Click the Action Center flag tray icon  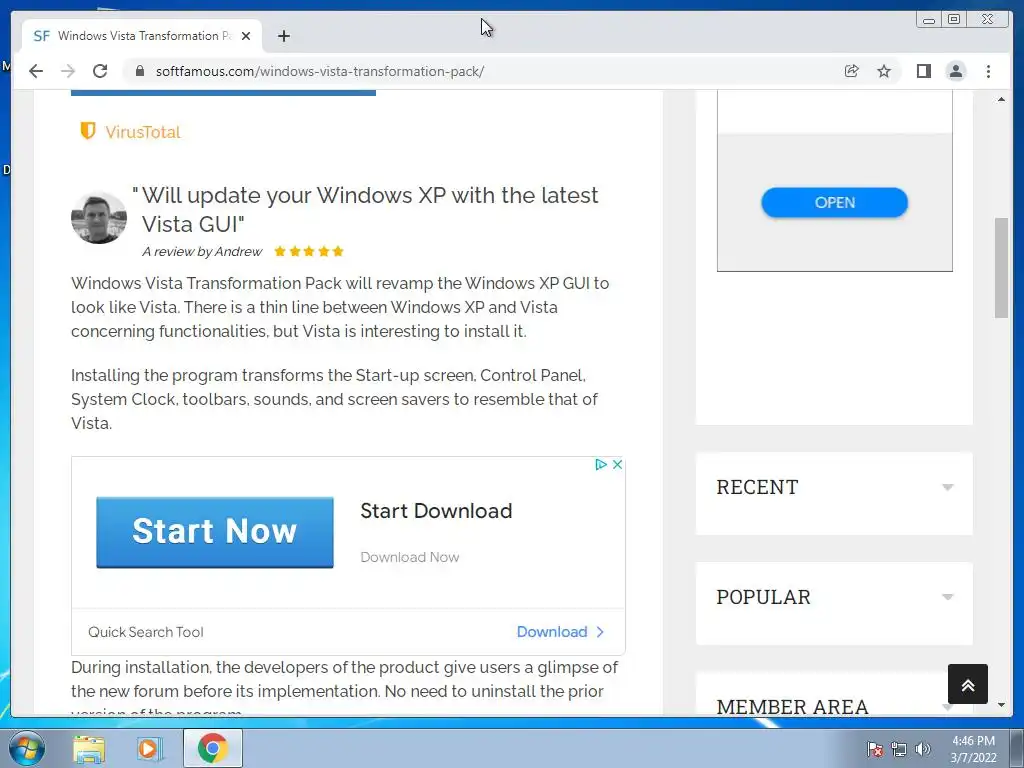[874, 749]
